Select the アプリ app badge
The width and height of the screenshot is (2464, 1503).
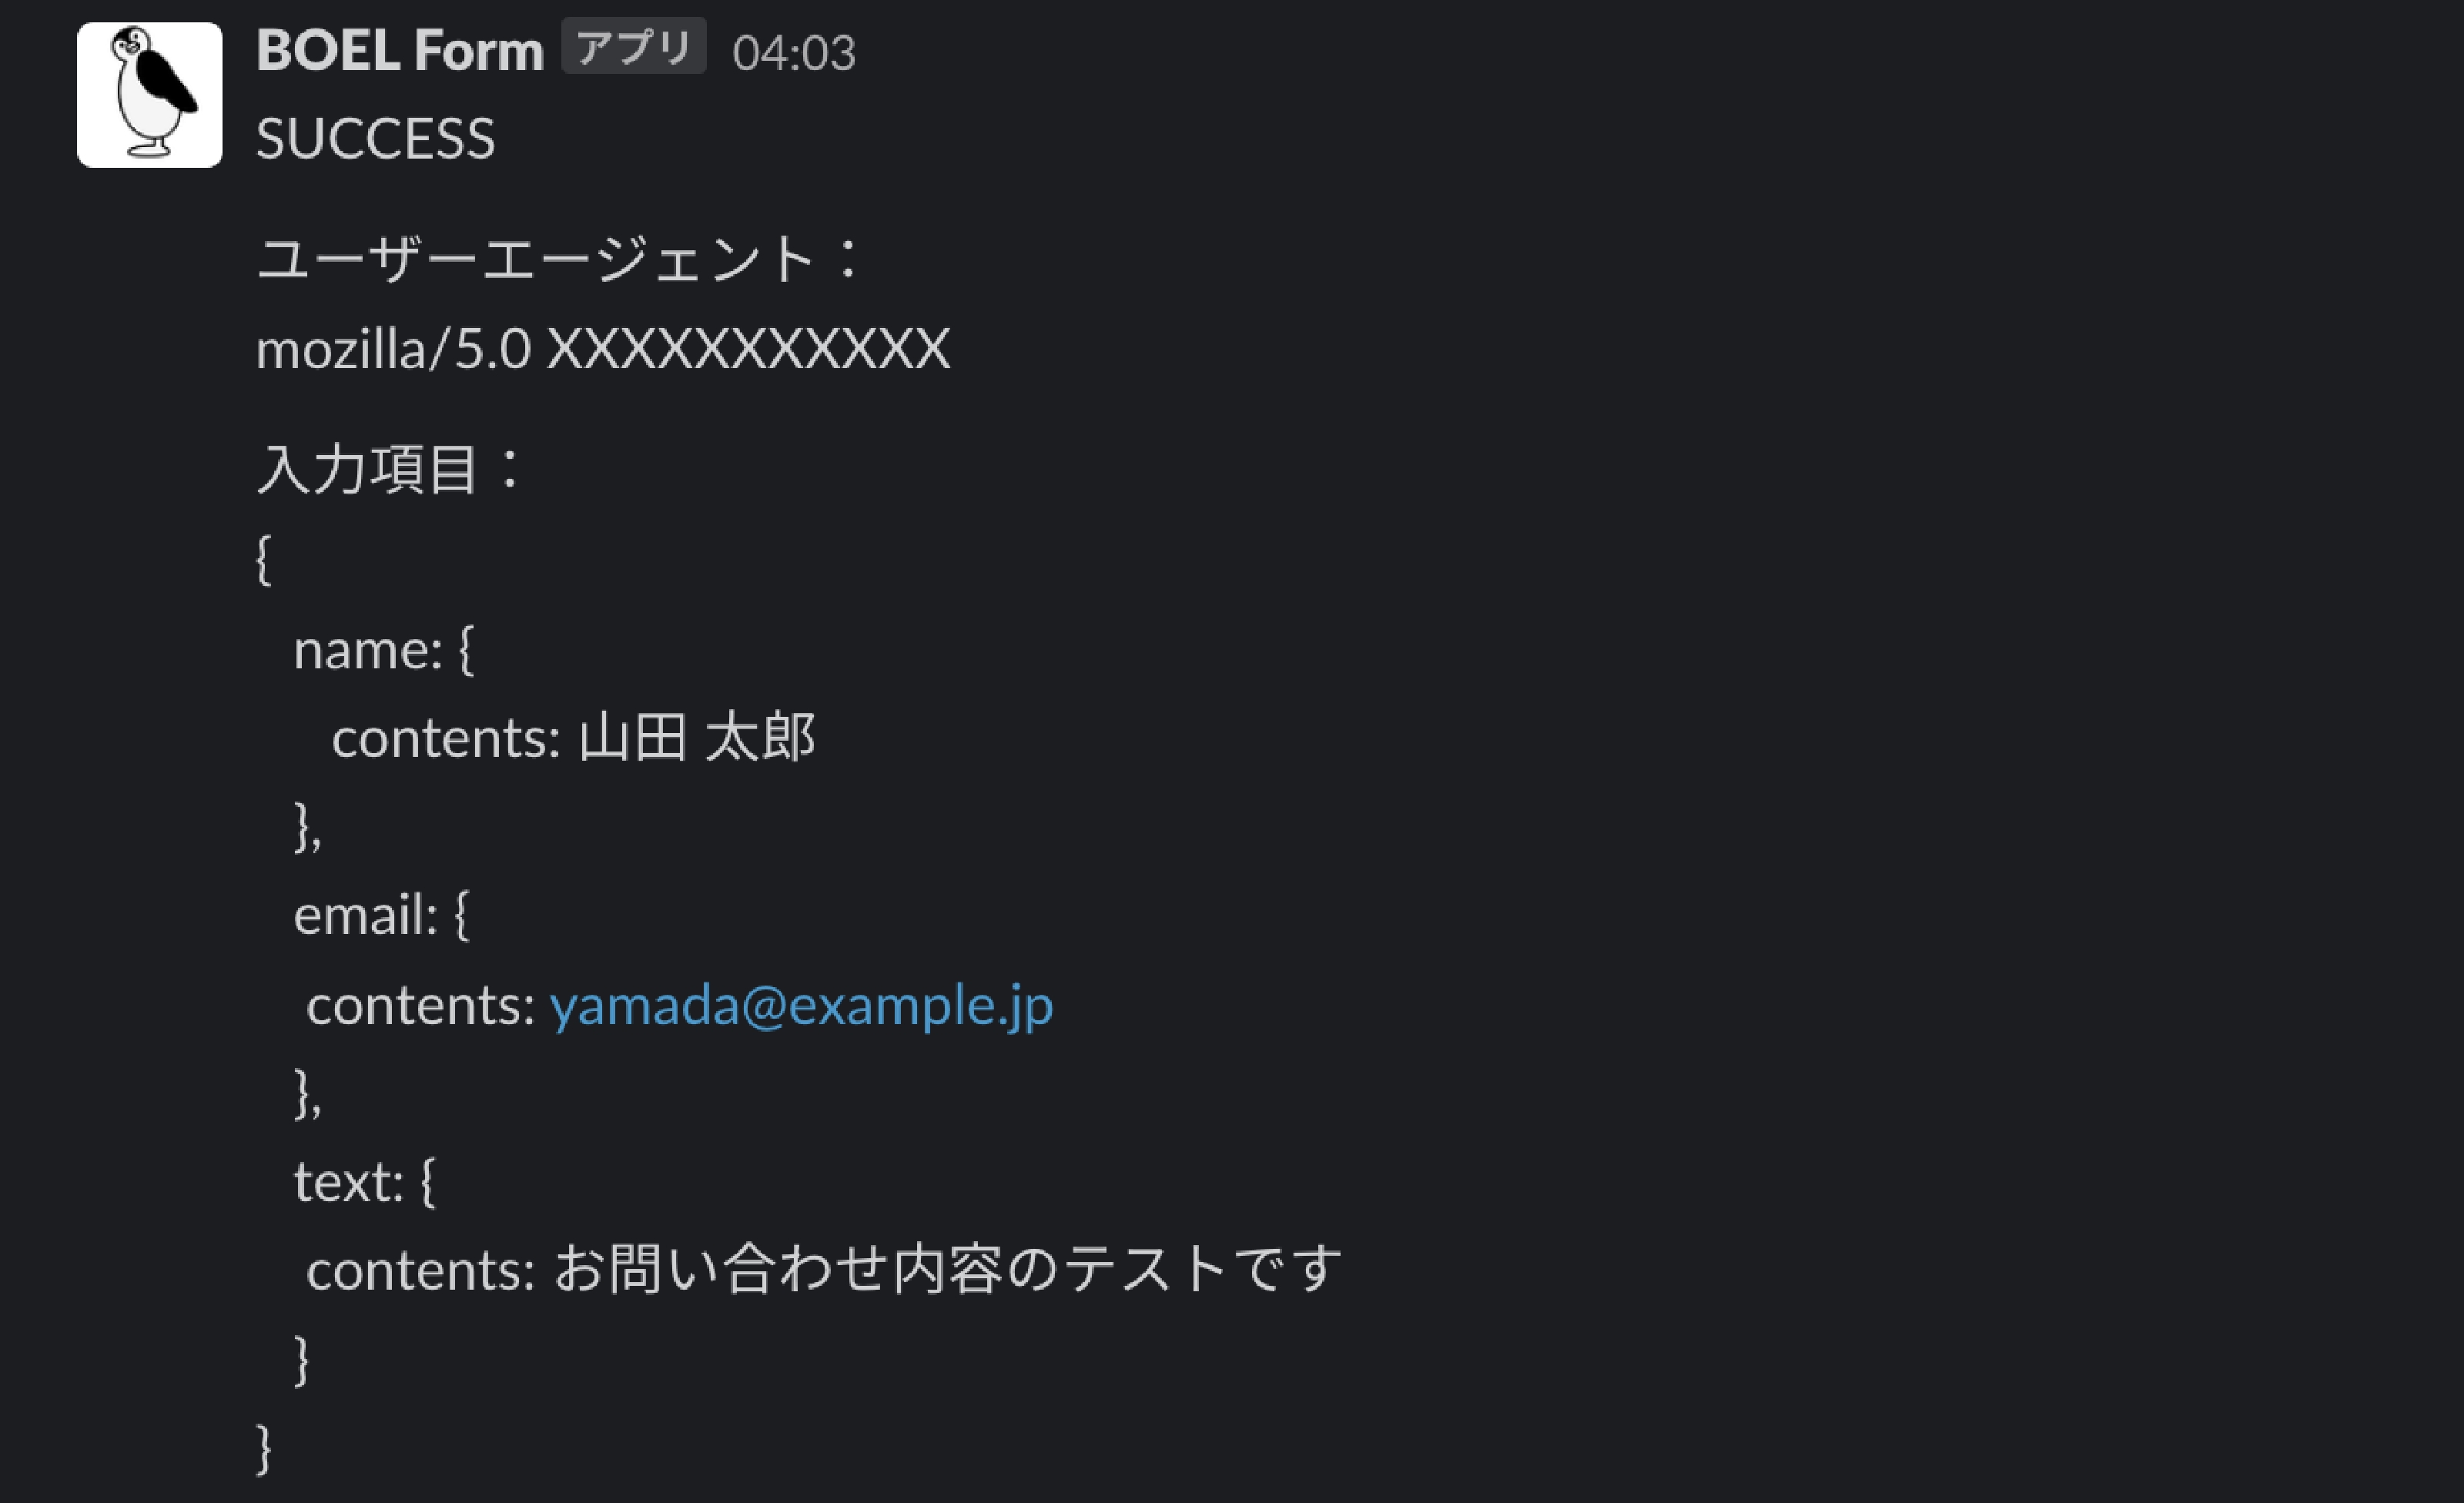click(634, 46)
